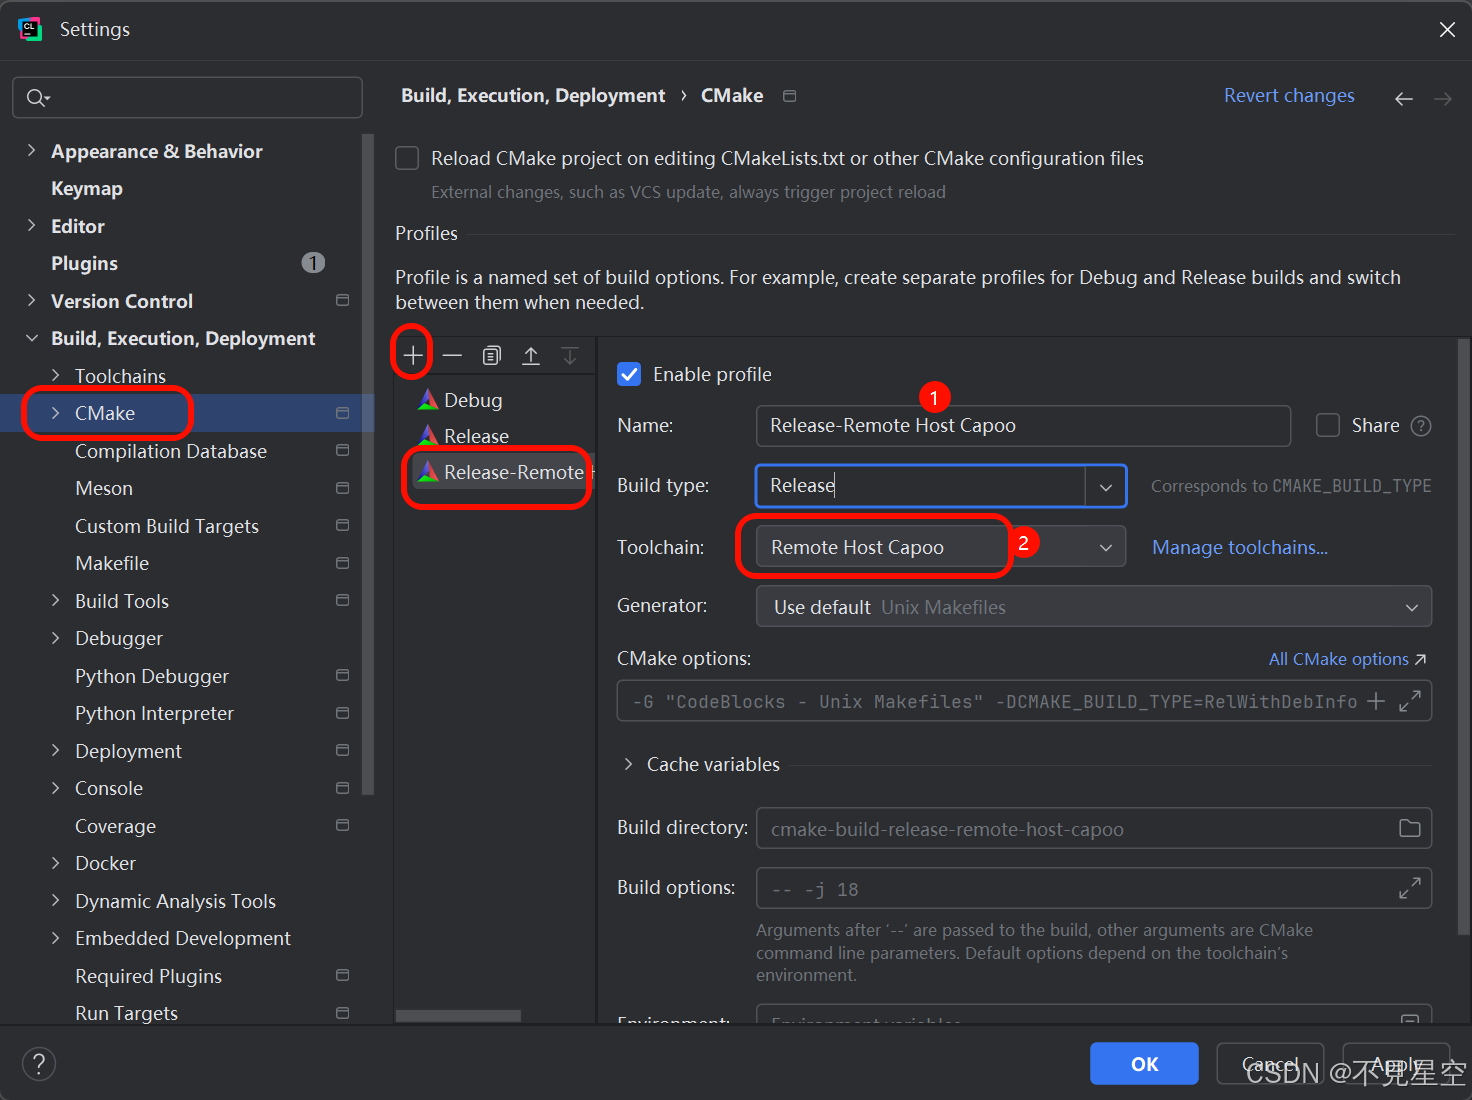
Task: Expand the Build Tools tree node
Action: pos(55,600)
